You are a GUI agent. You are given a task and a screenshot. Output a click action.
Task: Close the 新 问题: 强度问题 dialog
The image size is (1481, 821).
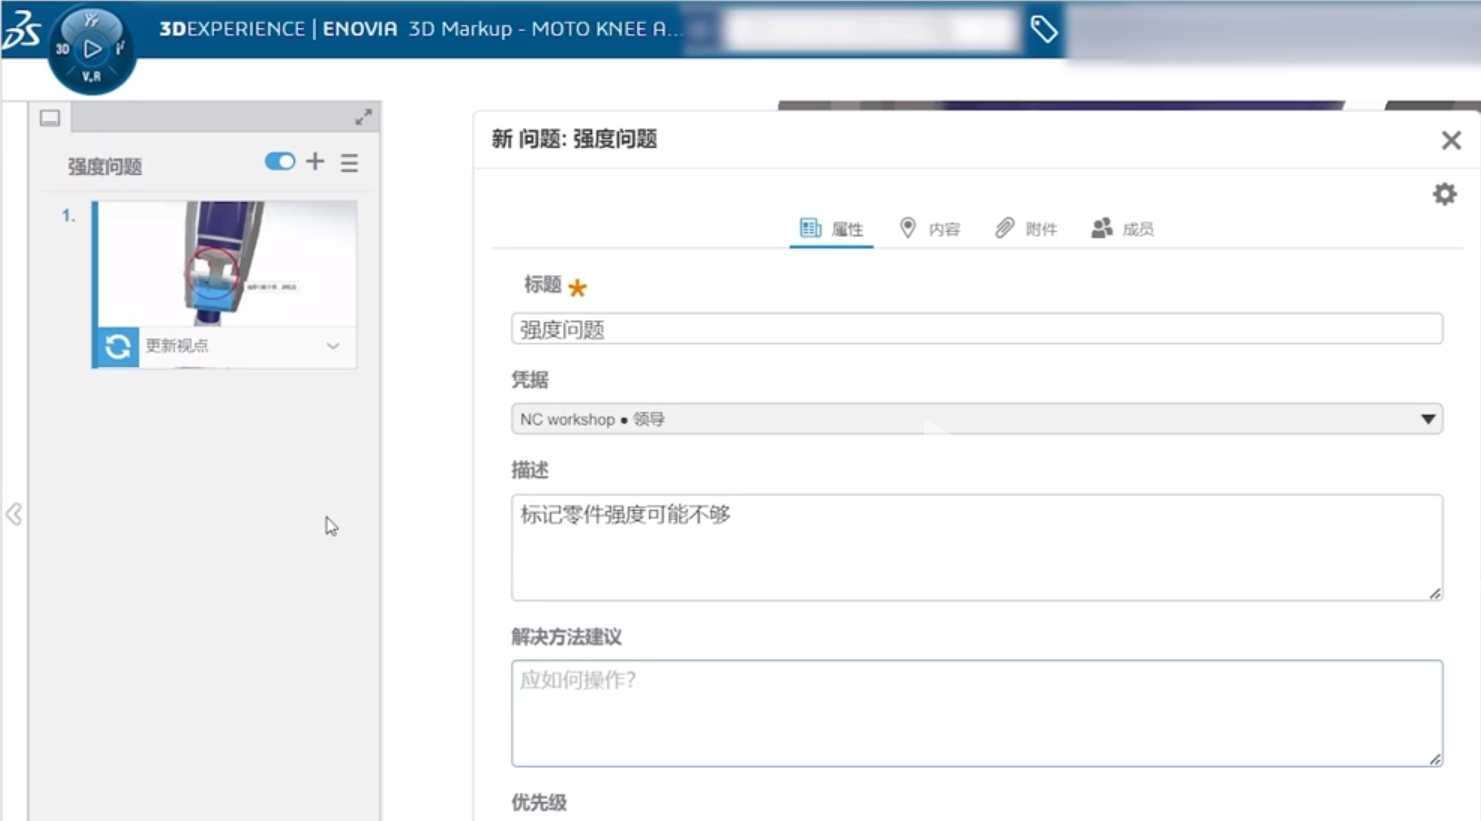[1451, 140]
